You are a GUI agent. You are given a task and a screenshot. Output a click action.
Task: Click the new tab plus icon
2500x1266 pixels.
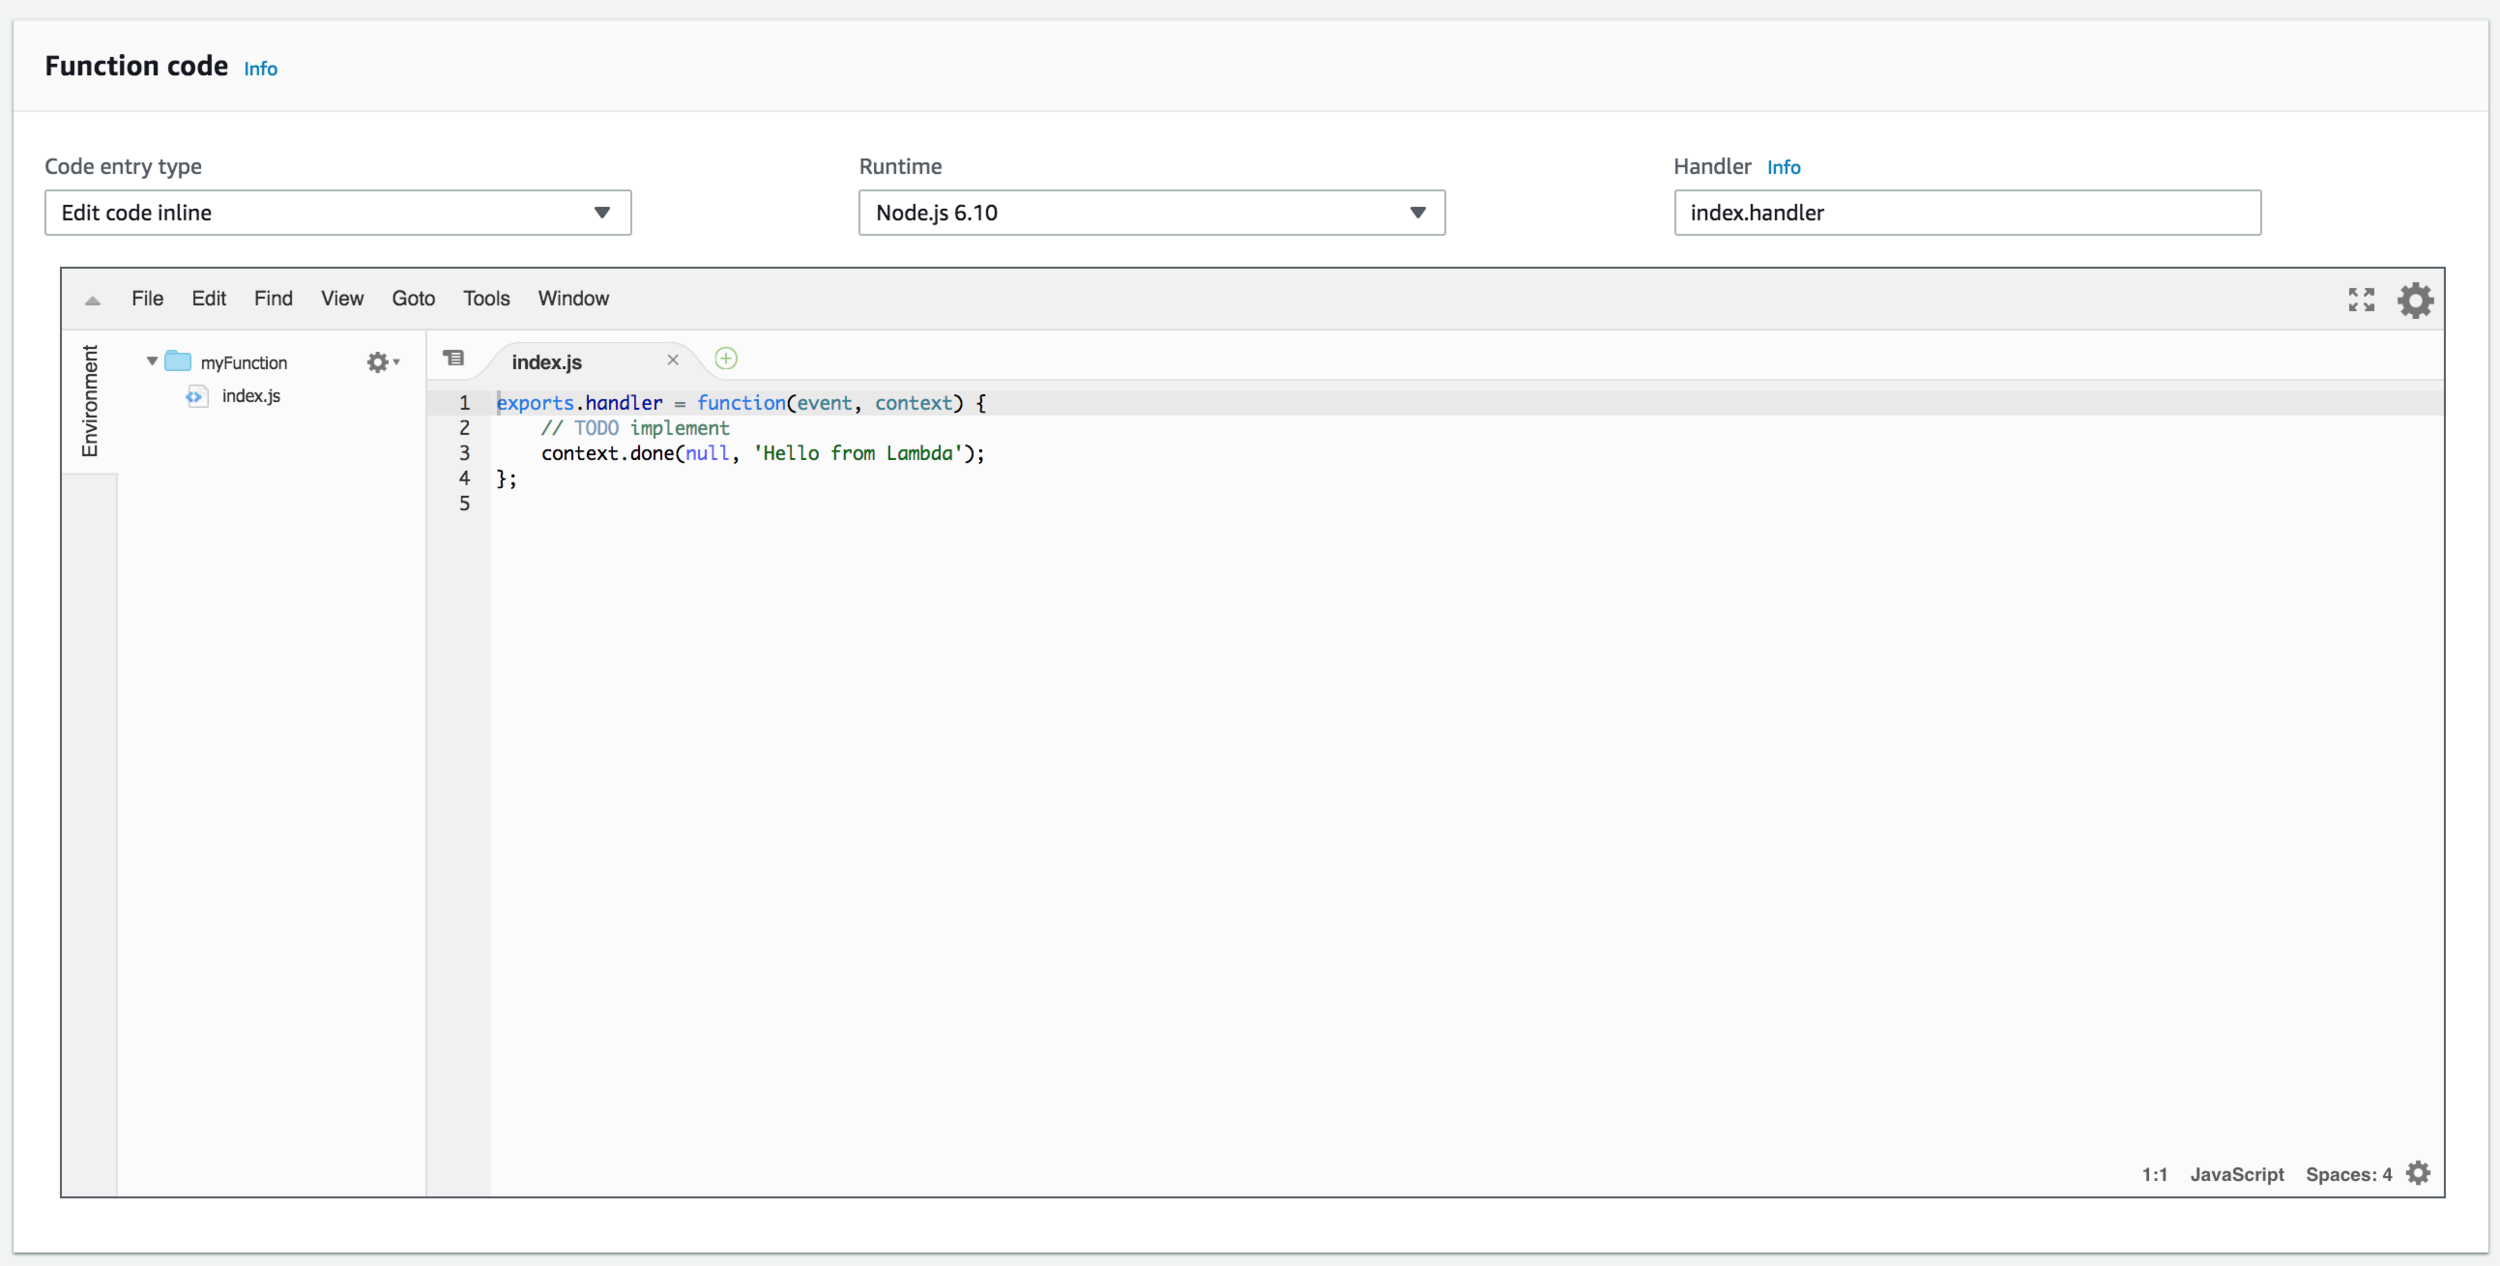click(x=726, y=359)
